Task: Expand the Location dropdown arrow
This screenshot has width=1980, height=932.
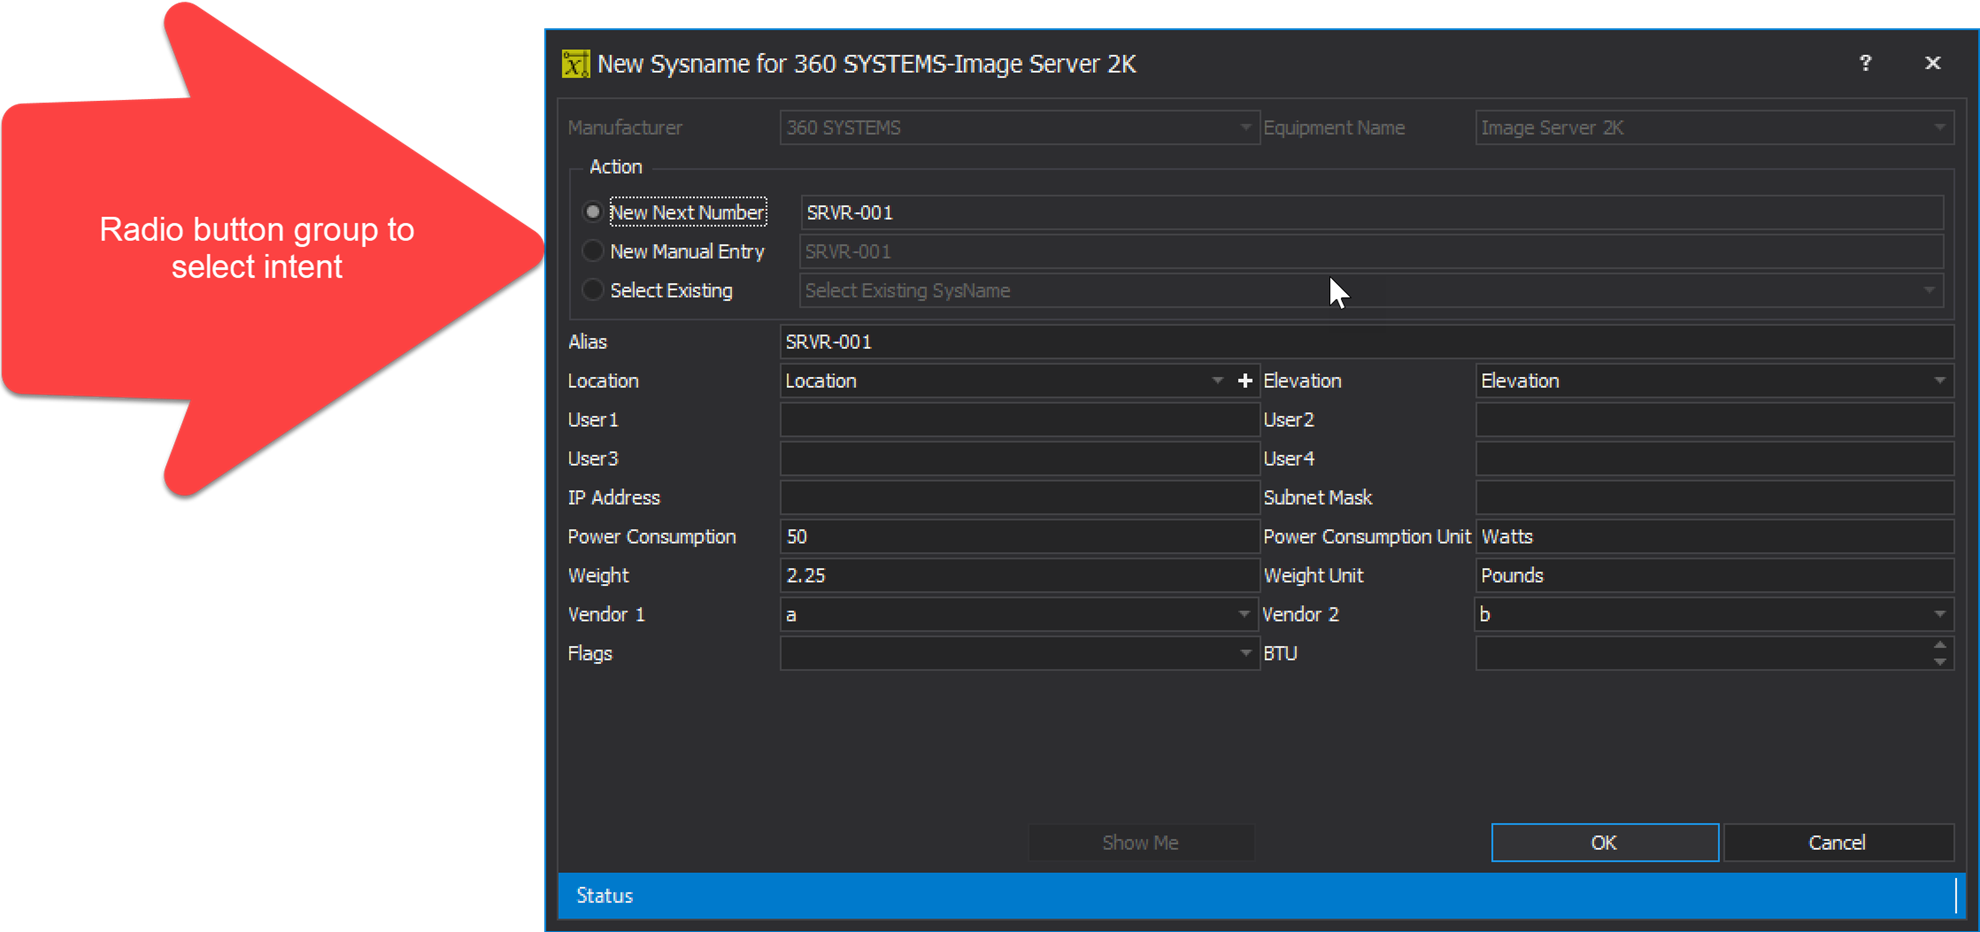Action: tap(1217, 381)
